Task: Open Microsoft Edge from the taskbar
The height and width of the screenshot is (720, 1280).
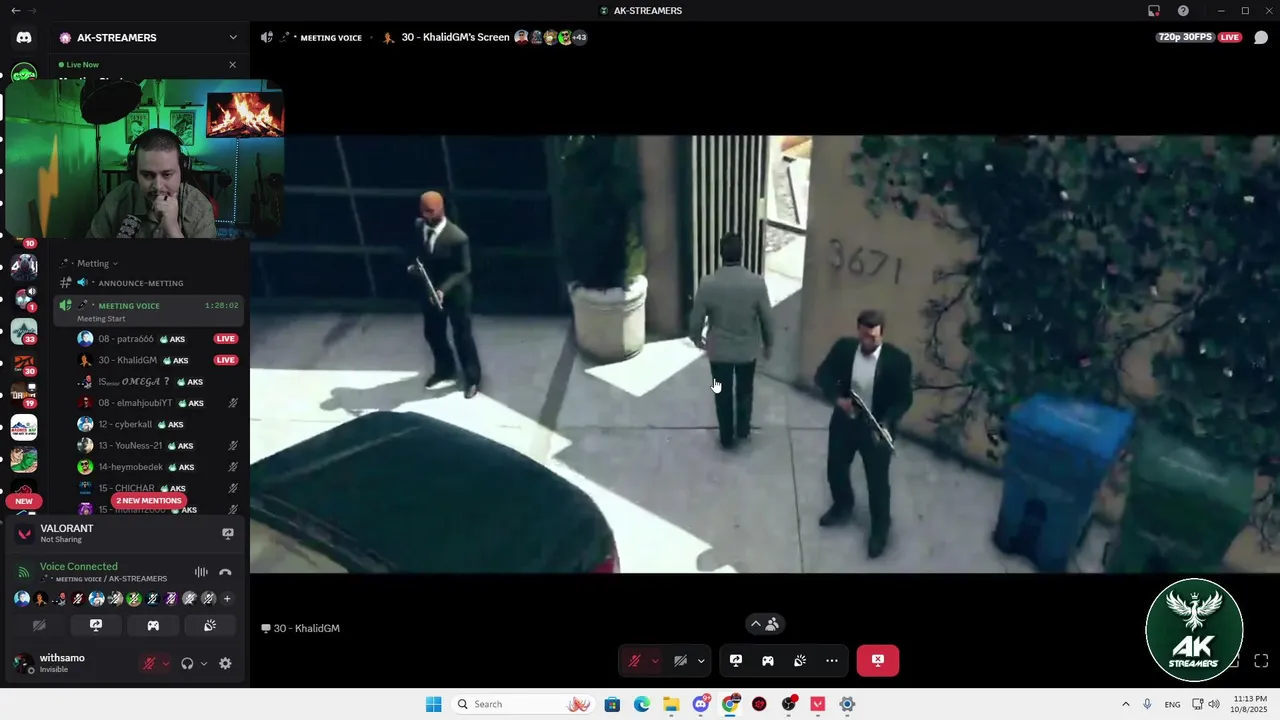Action: point(641,704)
